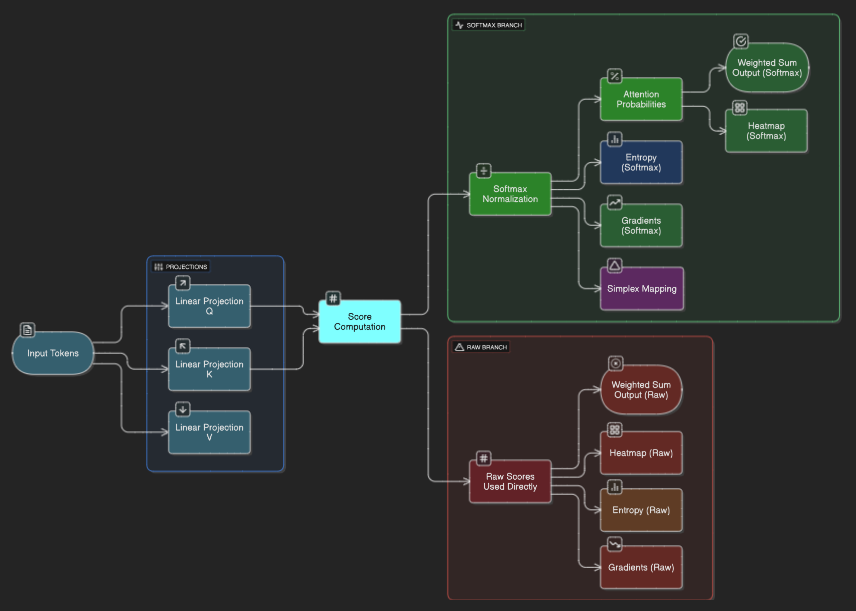Screen dimensions: 856x611
Task: Select the Raw Branch group label
Action: (482, 347)
